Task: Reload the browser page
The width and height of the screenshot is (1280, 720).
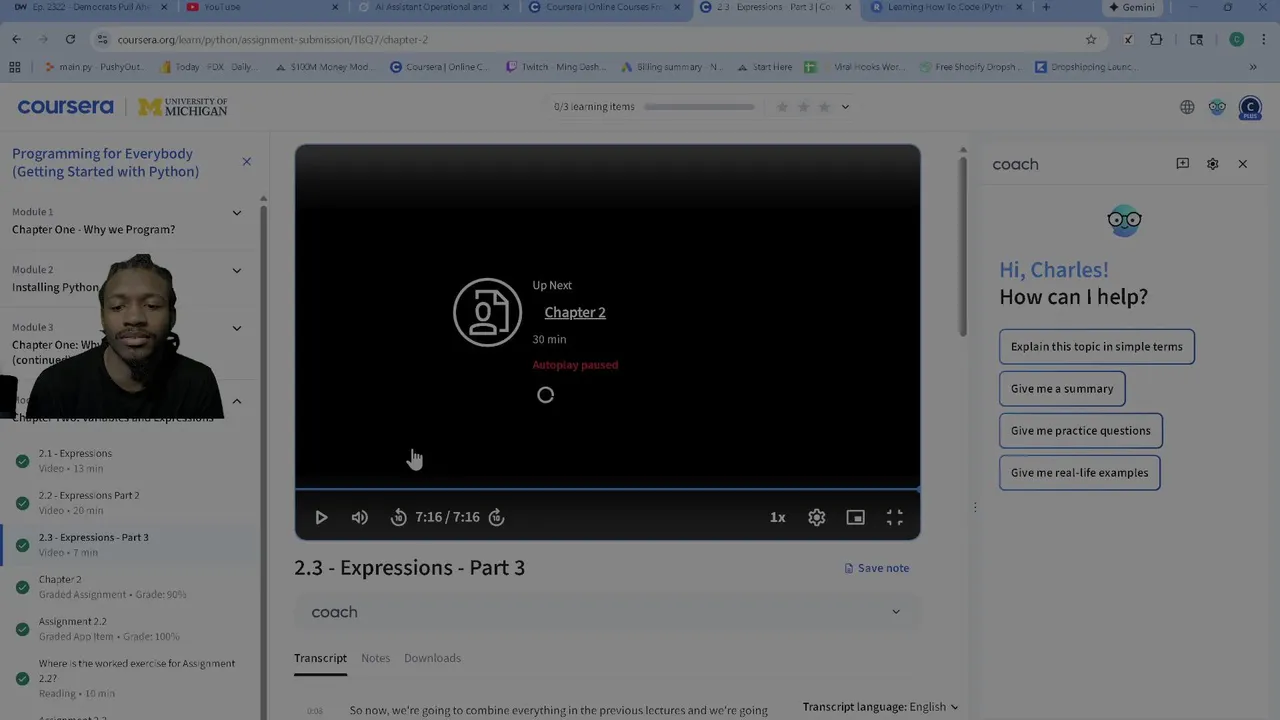Action: click(x=70, y=39)
